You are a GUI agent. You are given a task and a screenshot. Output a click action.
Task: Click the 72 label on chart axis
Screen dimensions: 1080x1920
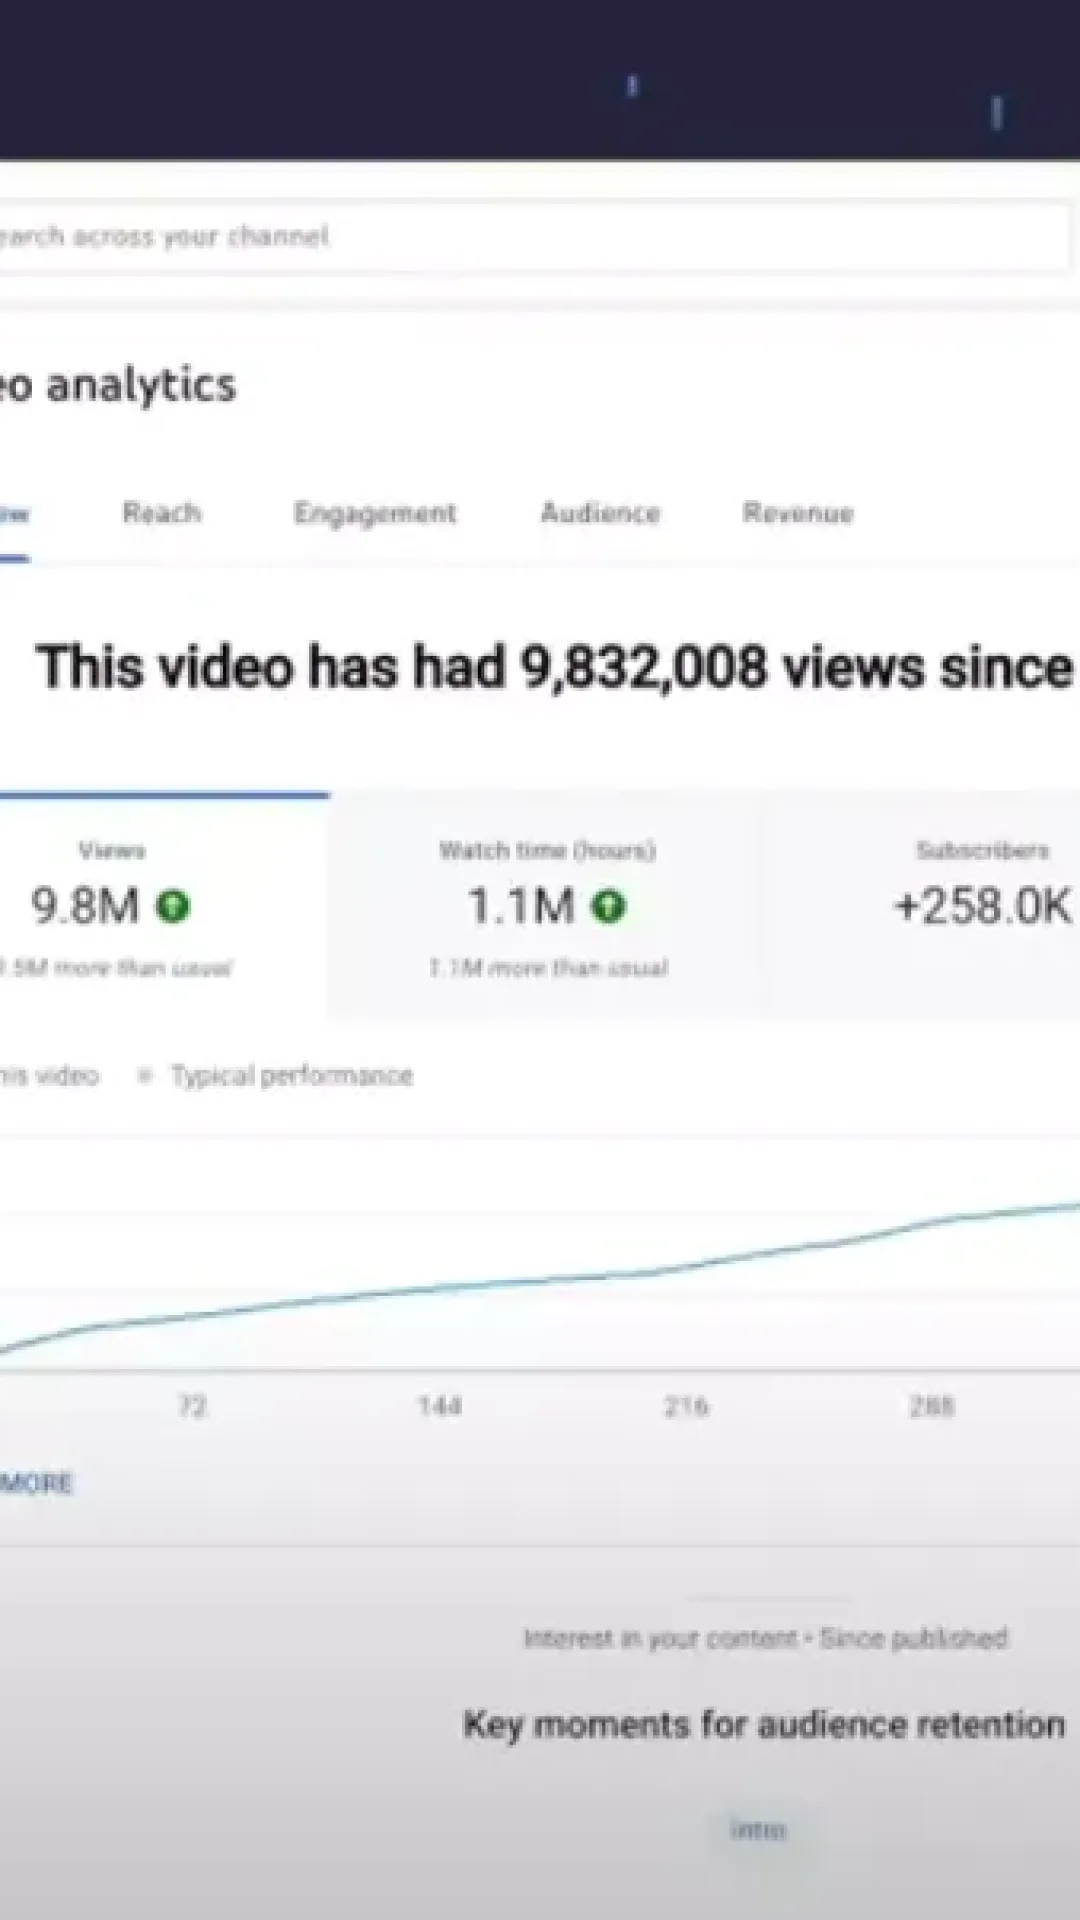(192, 1407)
